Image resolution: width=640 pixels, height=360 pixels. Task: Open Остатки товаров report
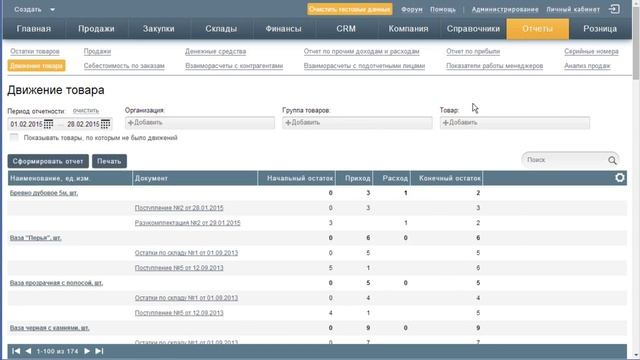click(35, 51)
